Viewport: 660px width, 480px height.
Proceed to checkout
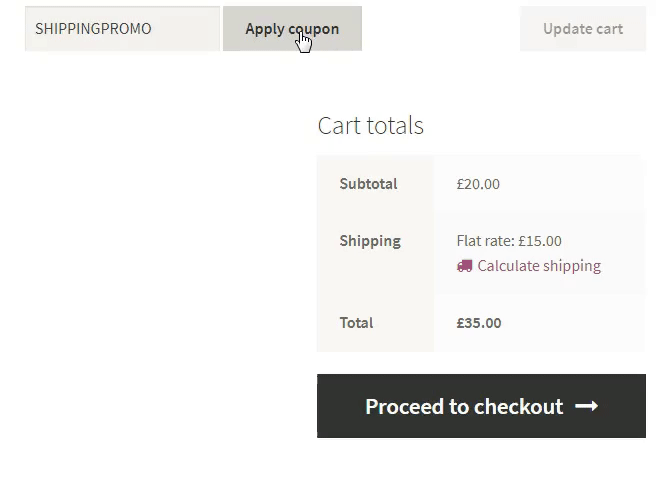click(x=481, y=406)
